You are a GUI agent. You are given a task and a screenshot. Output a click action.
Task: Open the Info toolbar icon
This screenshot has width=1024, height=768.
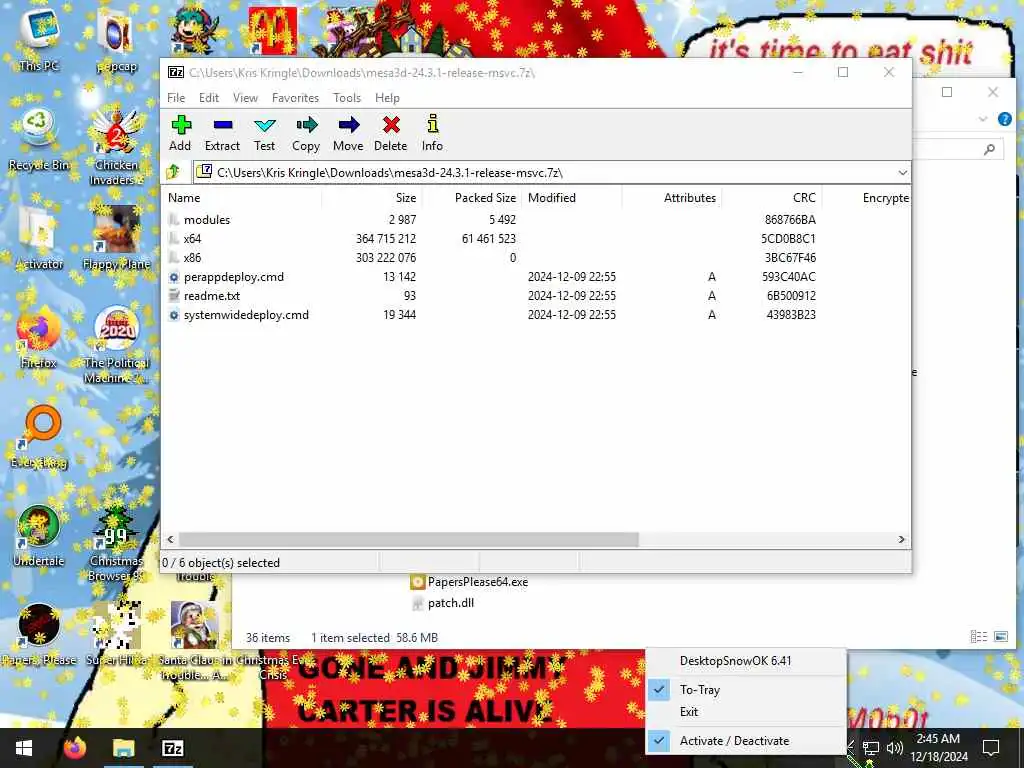click(432, 133)
